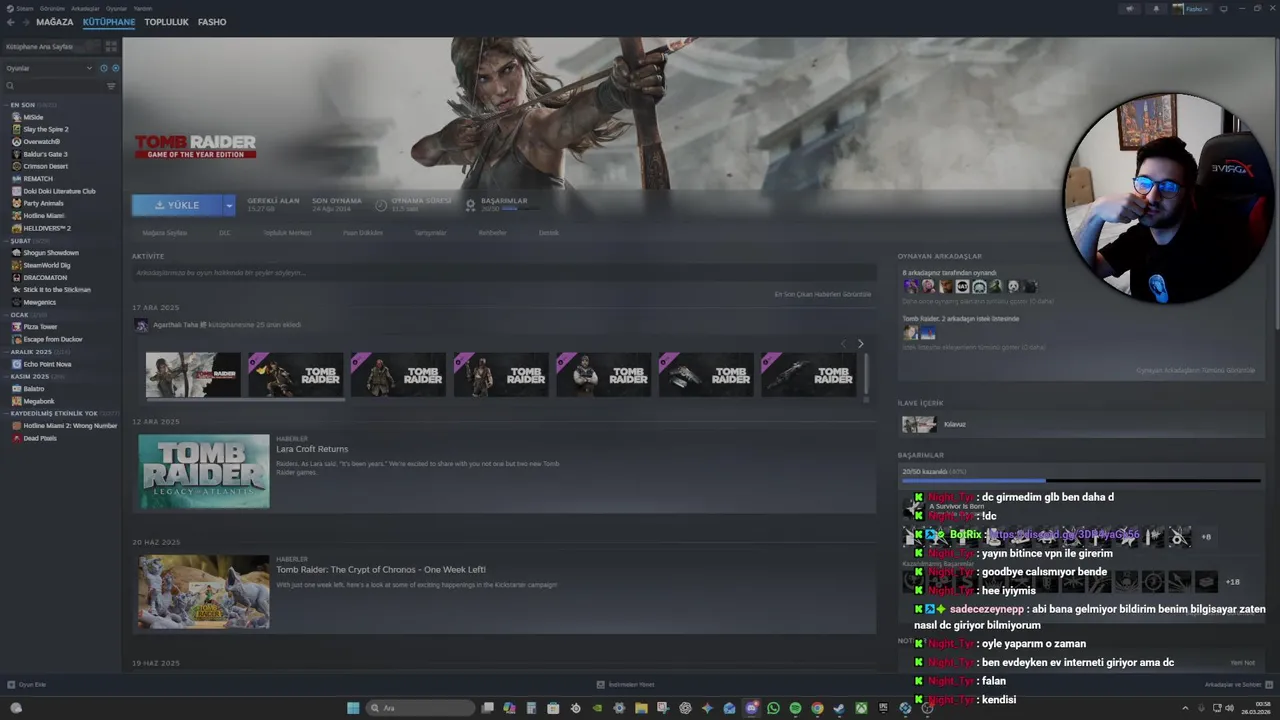
Task: Select SteamWorld Dig
Action: click(46, 265)
